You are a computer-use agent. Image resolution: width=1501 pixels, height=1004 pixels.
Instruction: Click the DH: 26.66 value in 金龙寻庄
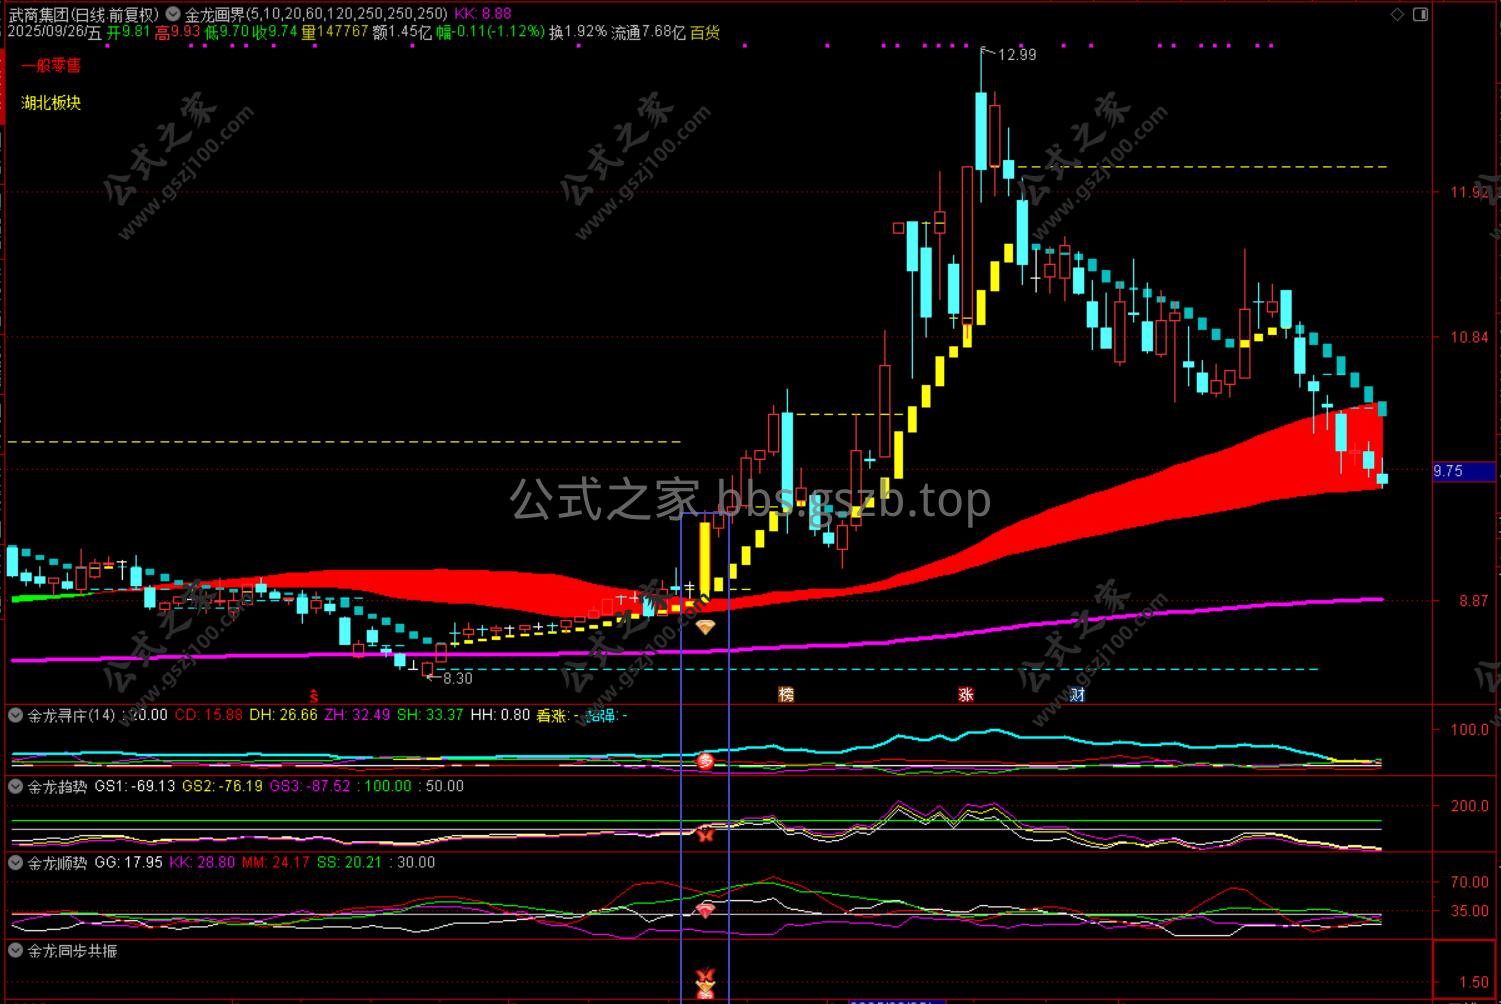pos(283,715)
